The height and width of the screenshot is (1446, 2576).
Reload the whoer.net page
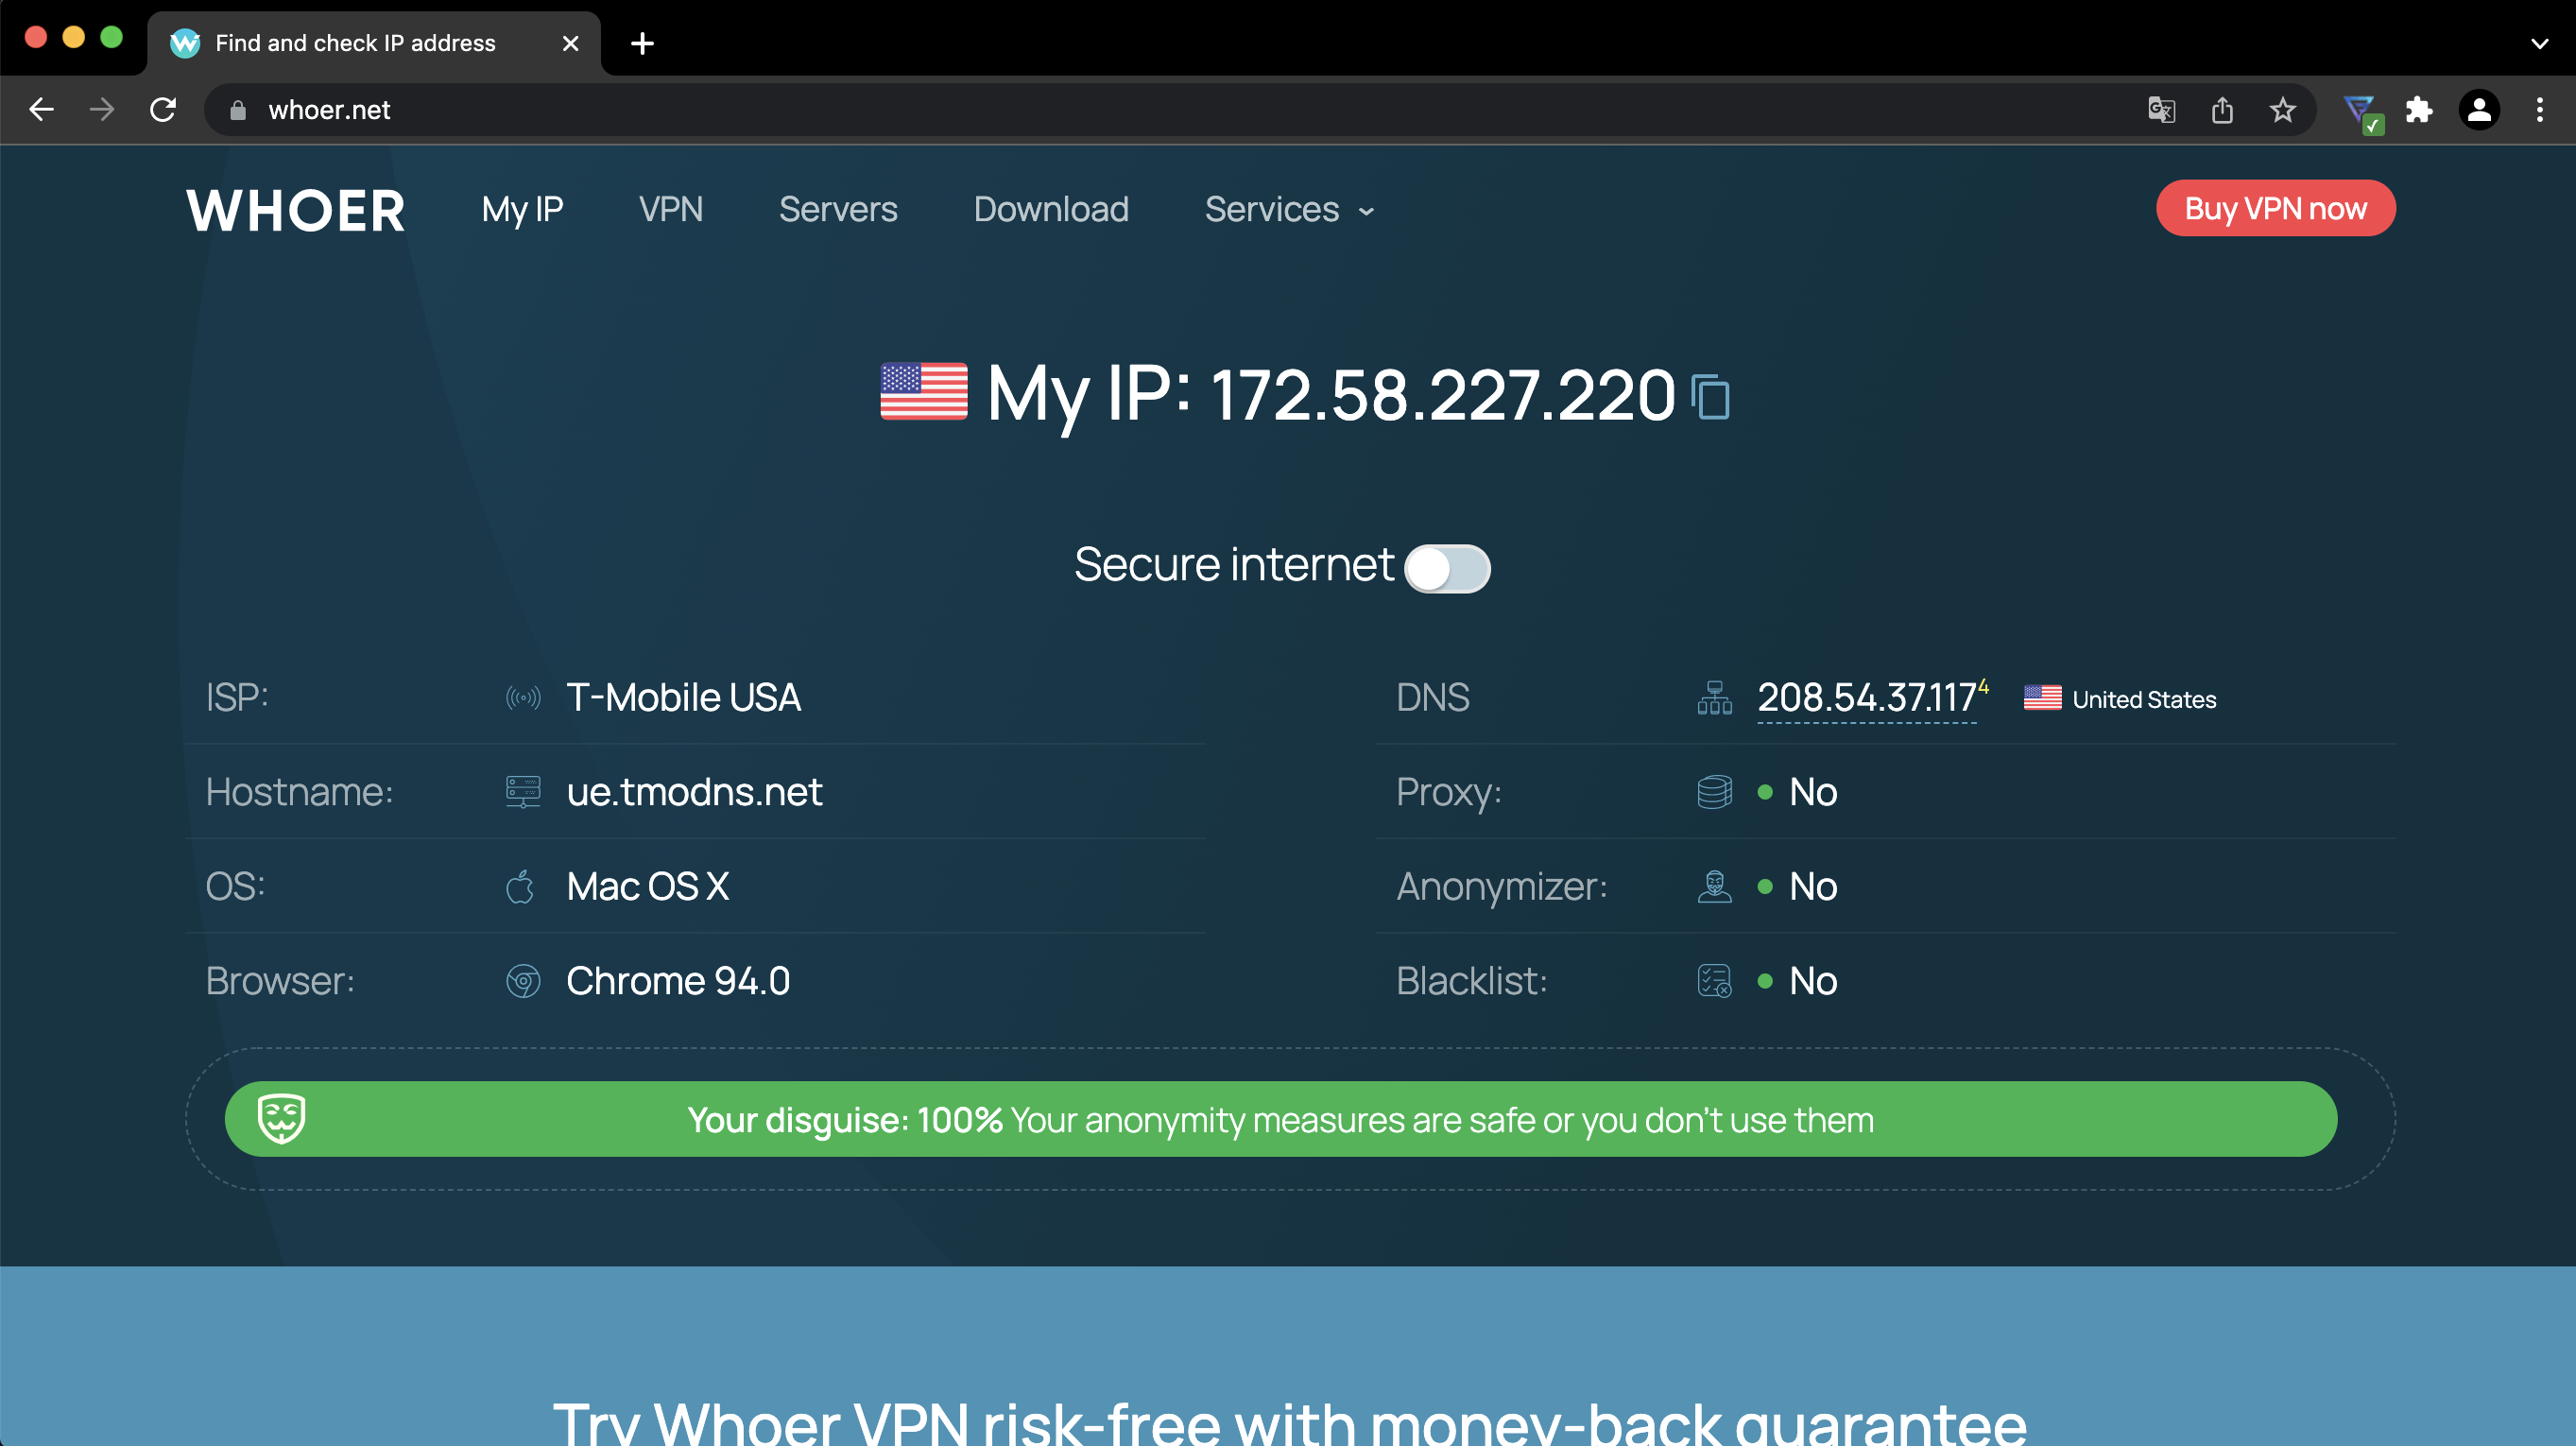(163, 110)
